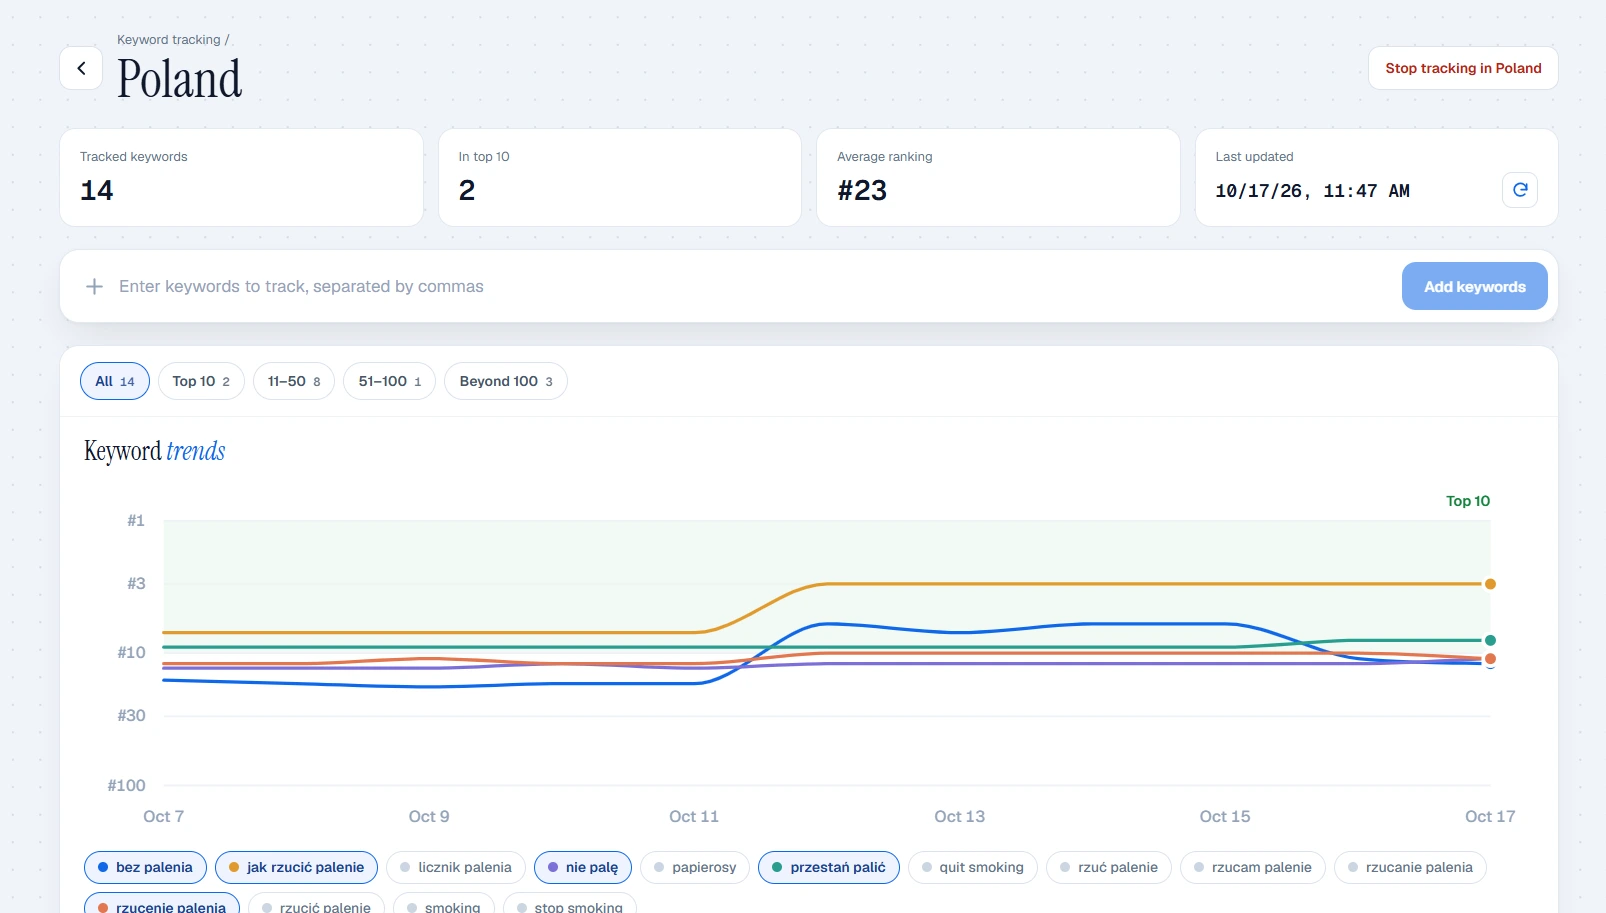The width and height of the screenshot is (1606, 913).
Task: Toggle the przestań palić trend line
Action: pos(829,867)
